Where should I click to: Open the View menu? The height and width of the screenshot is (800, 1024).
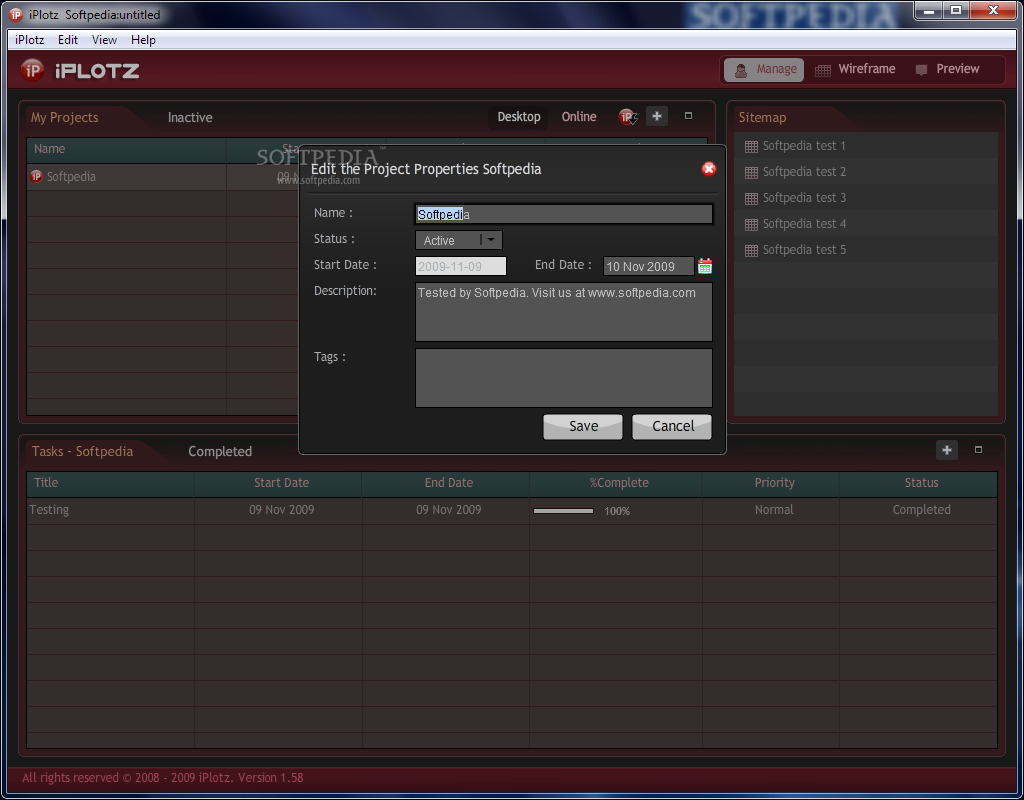[104, 40]
